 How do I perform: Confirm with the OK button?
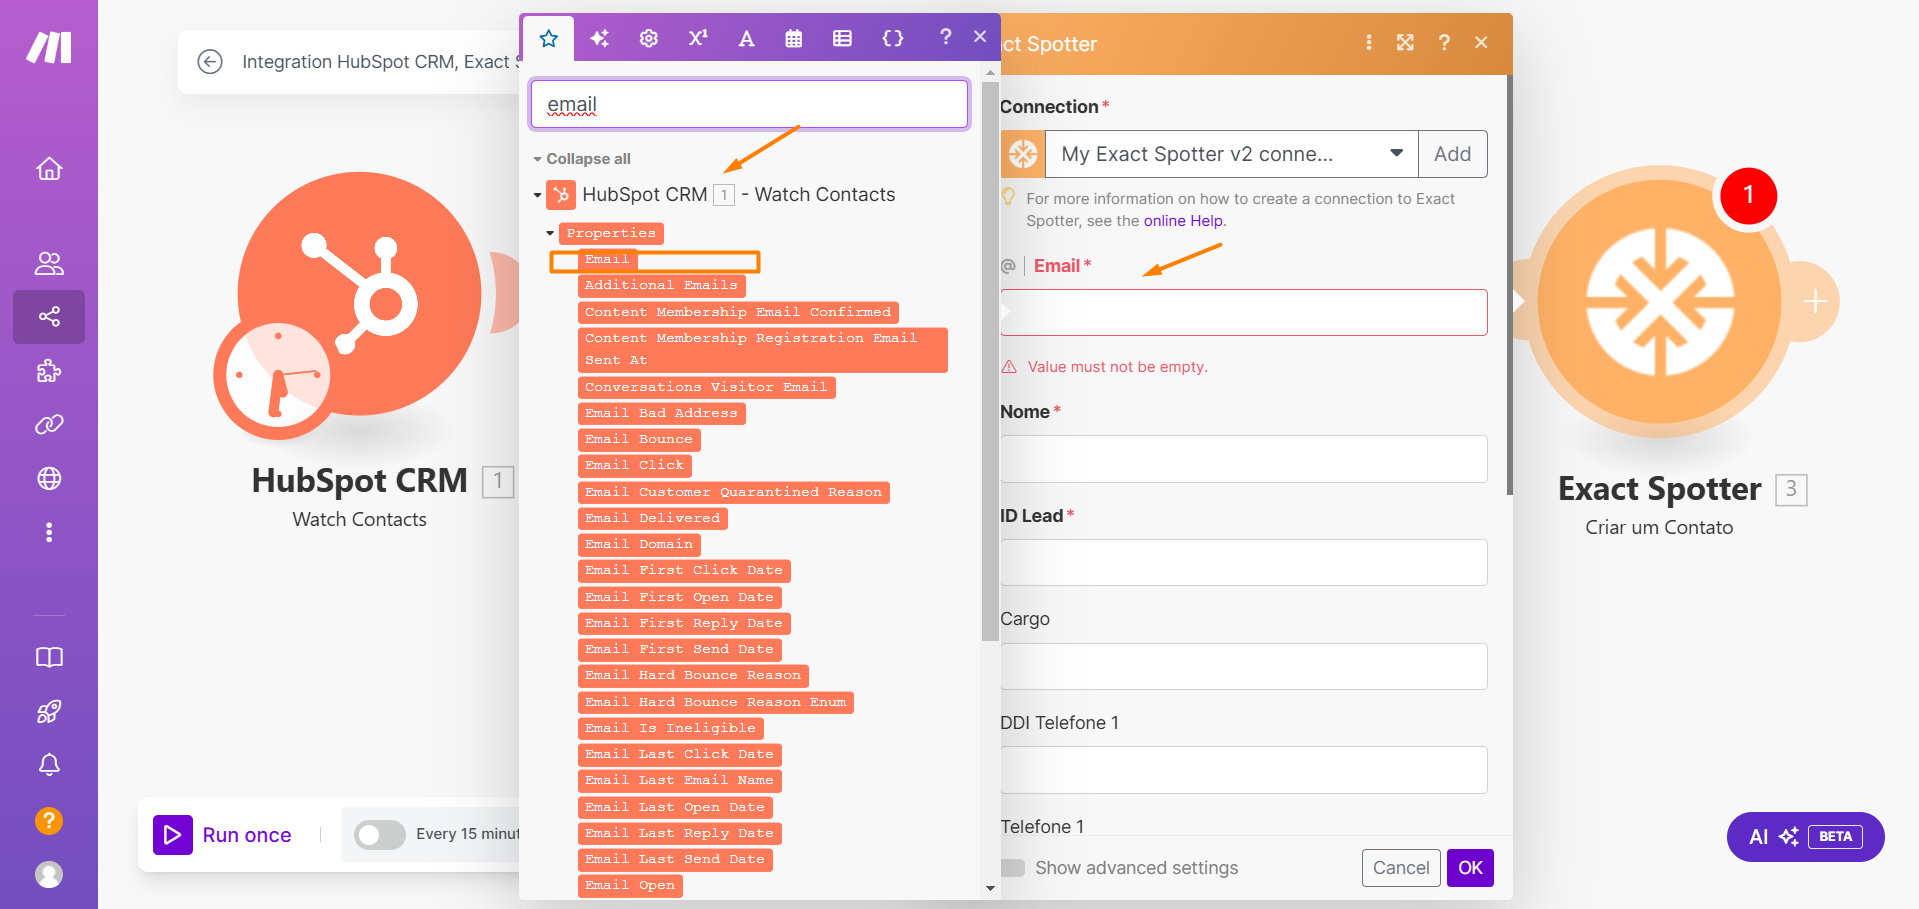point(1470,868)
